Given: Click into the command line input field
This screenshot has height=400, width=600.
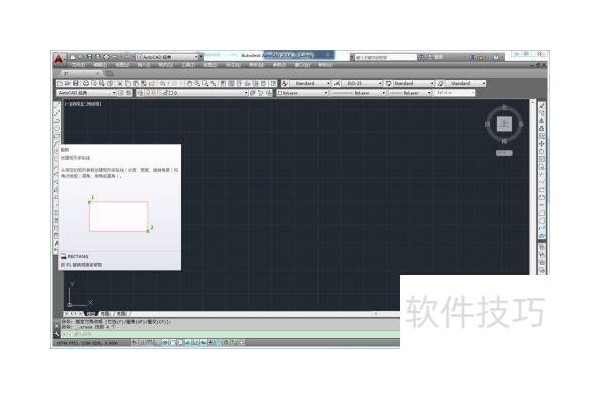Looking at the screenshot, I should (x=230, y=334).
